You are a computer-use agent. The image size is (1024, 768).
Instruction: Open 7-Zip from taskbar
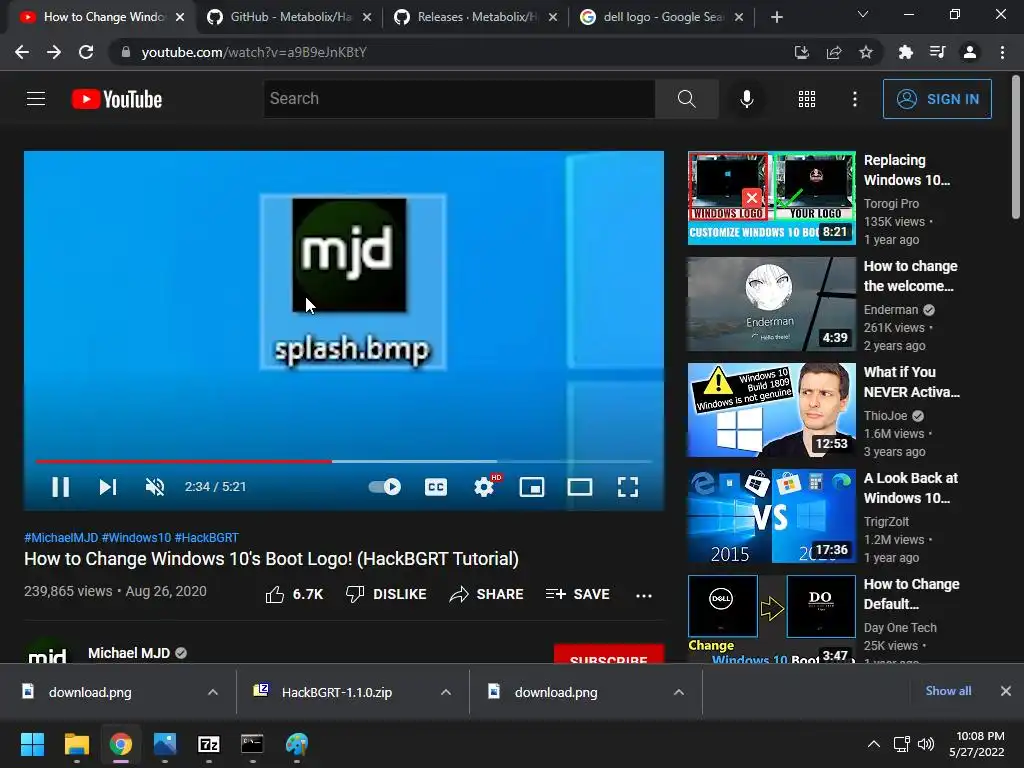click(209, 744)
